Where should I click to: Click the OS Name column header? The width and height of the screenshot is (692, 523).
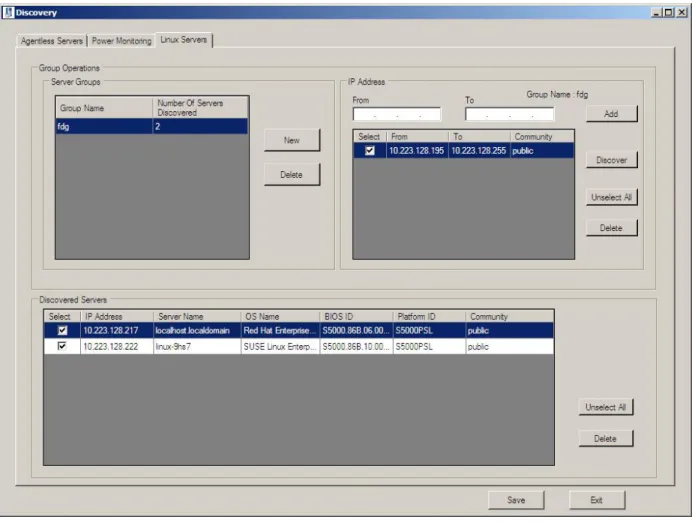280,316
